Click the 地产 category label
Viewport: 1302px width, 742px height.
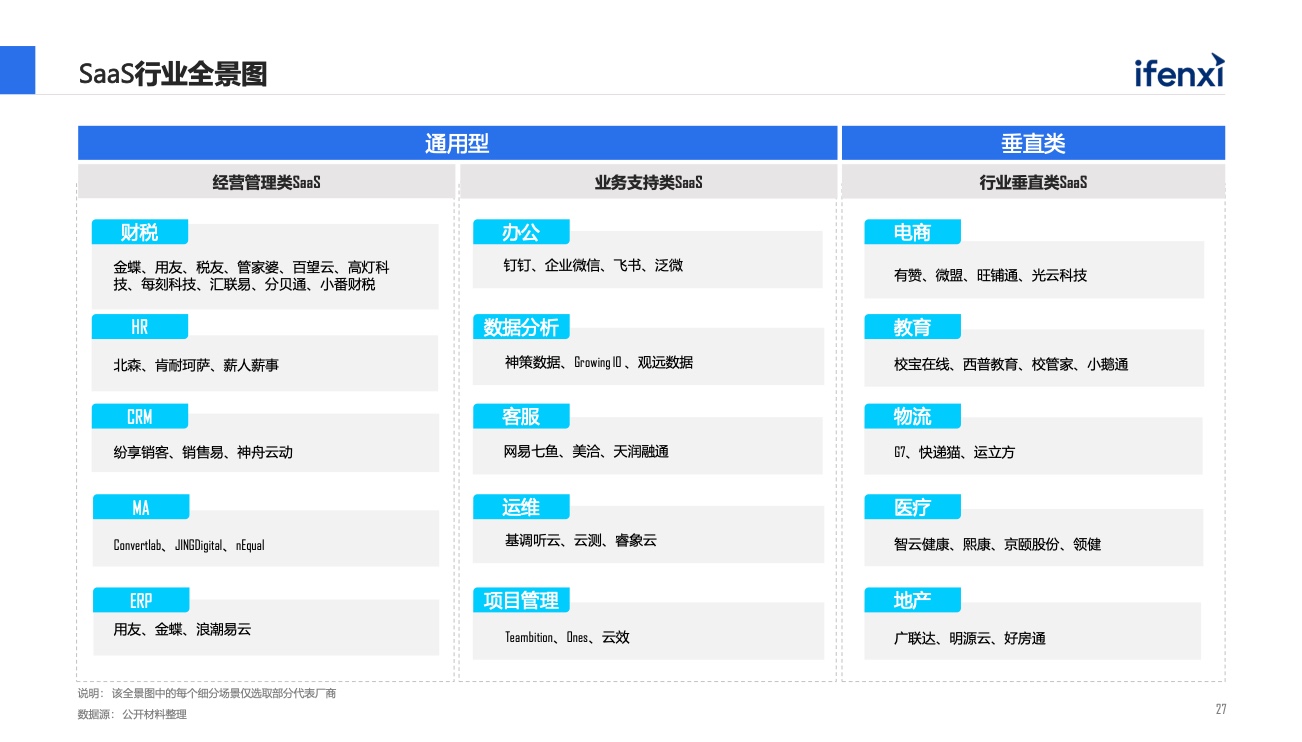[912, 601]
